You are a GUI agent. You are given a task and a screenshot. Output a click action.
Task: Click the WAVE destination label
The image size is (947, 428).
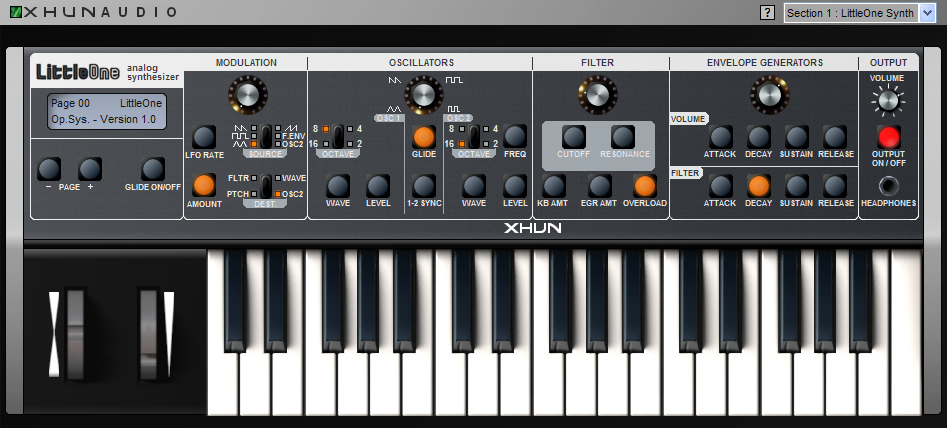tap(294, 178)
